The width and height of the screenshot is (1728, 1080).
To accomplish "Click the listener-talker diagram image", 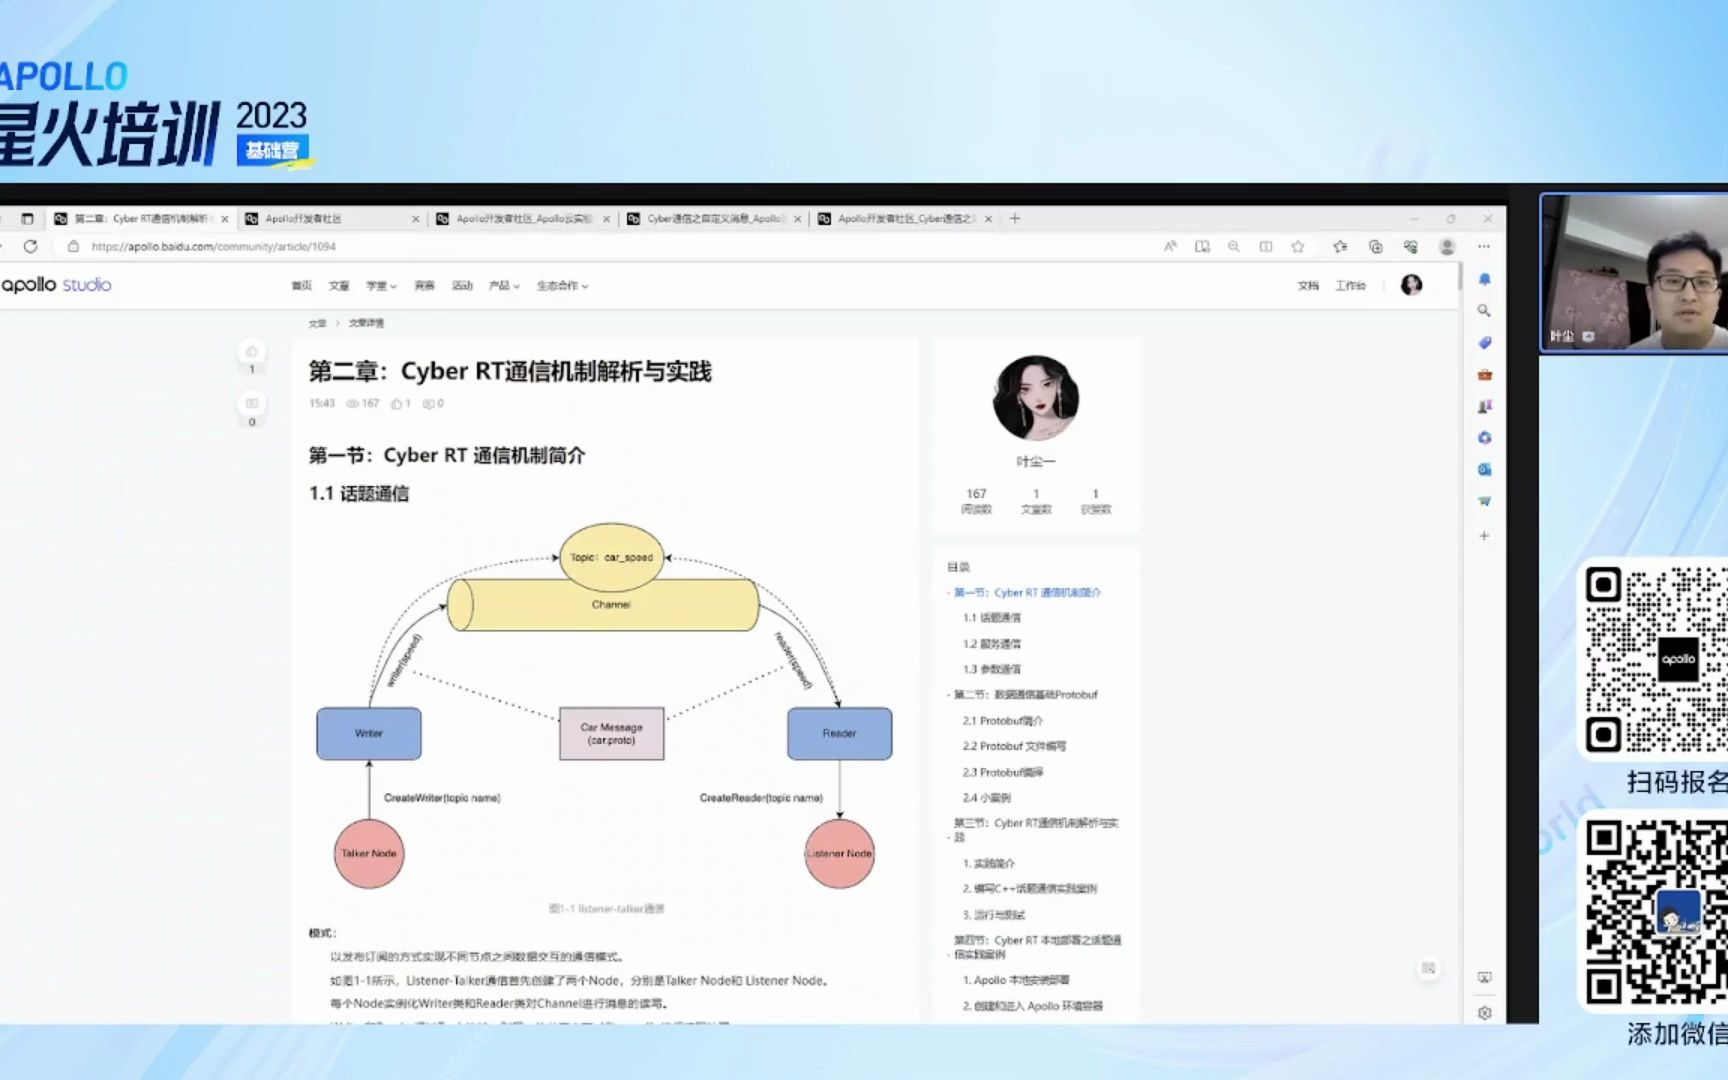I will (x=606, y=705).
